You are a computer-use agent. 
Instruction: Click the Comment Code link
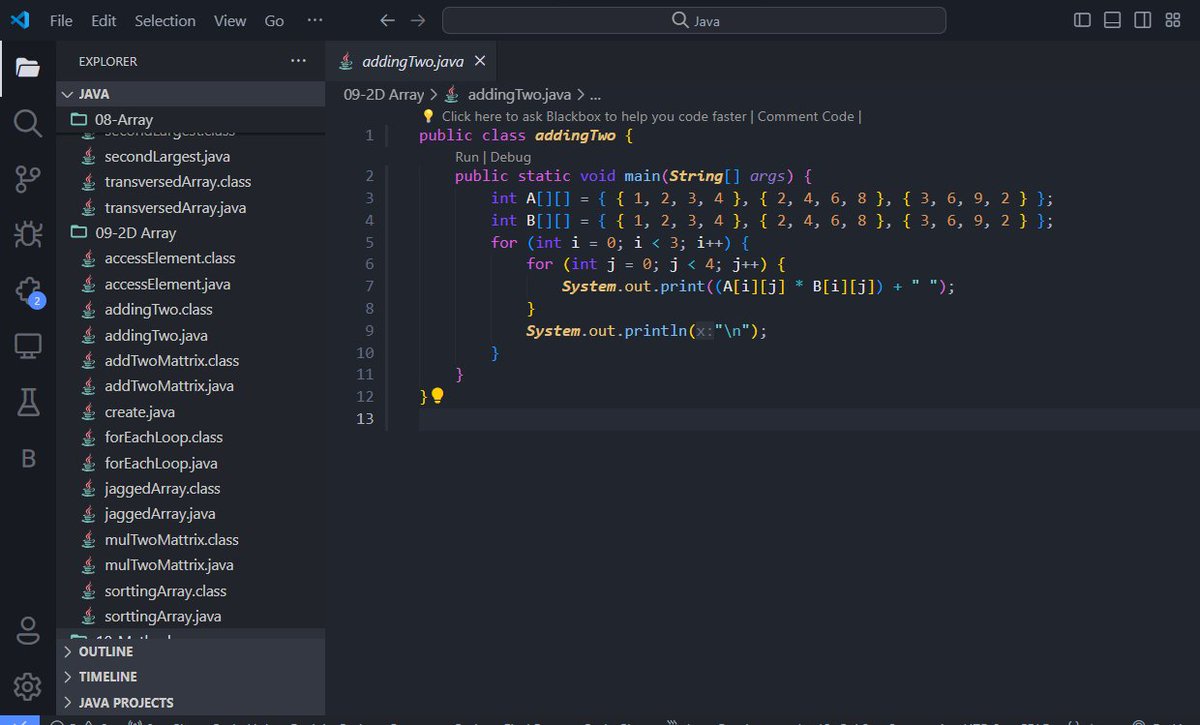tap(806, 116)
